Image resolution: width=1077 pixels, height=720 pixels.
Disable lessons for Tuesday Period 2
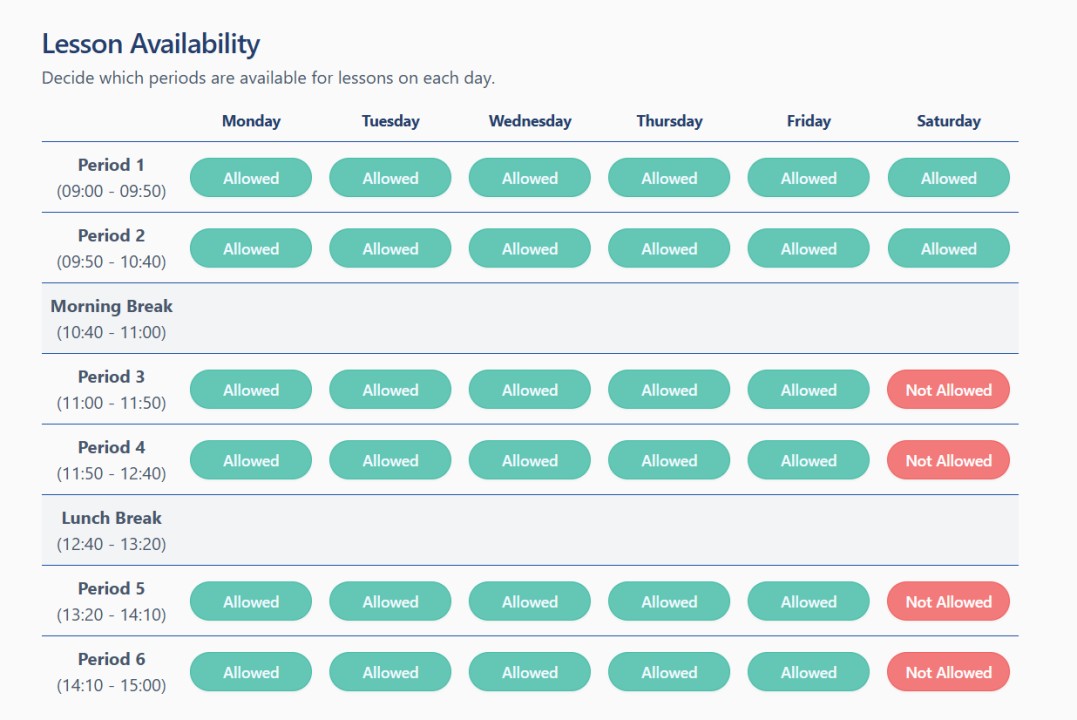click(390, 248)
